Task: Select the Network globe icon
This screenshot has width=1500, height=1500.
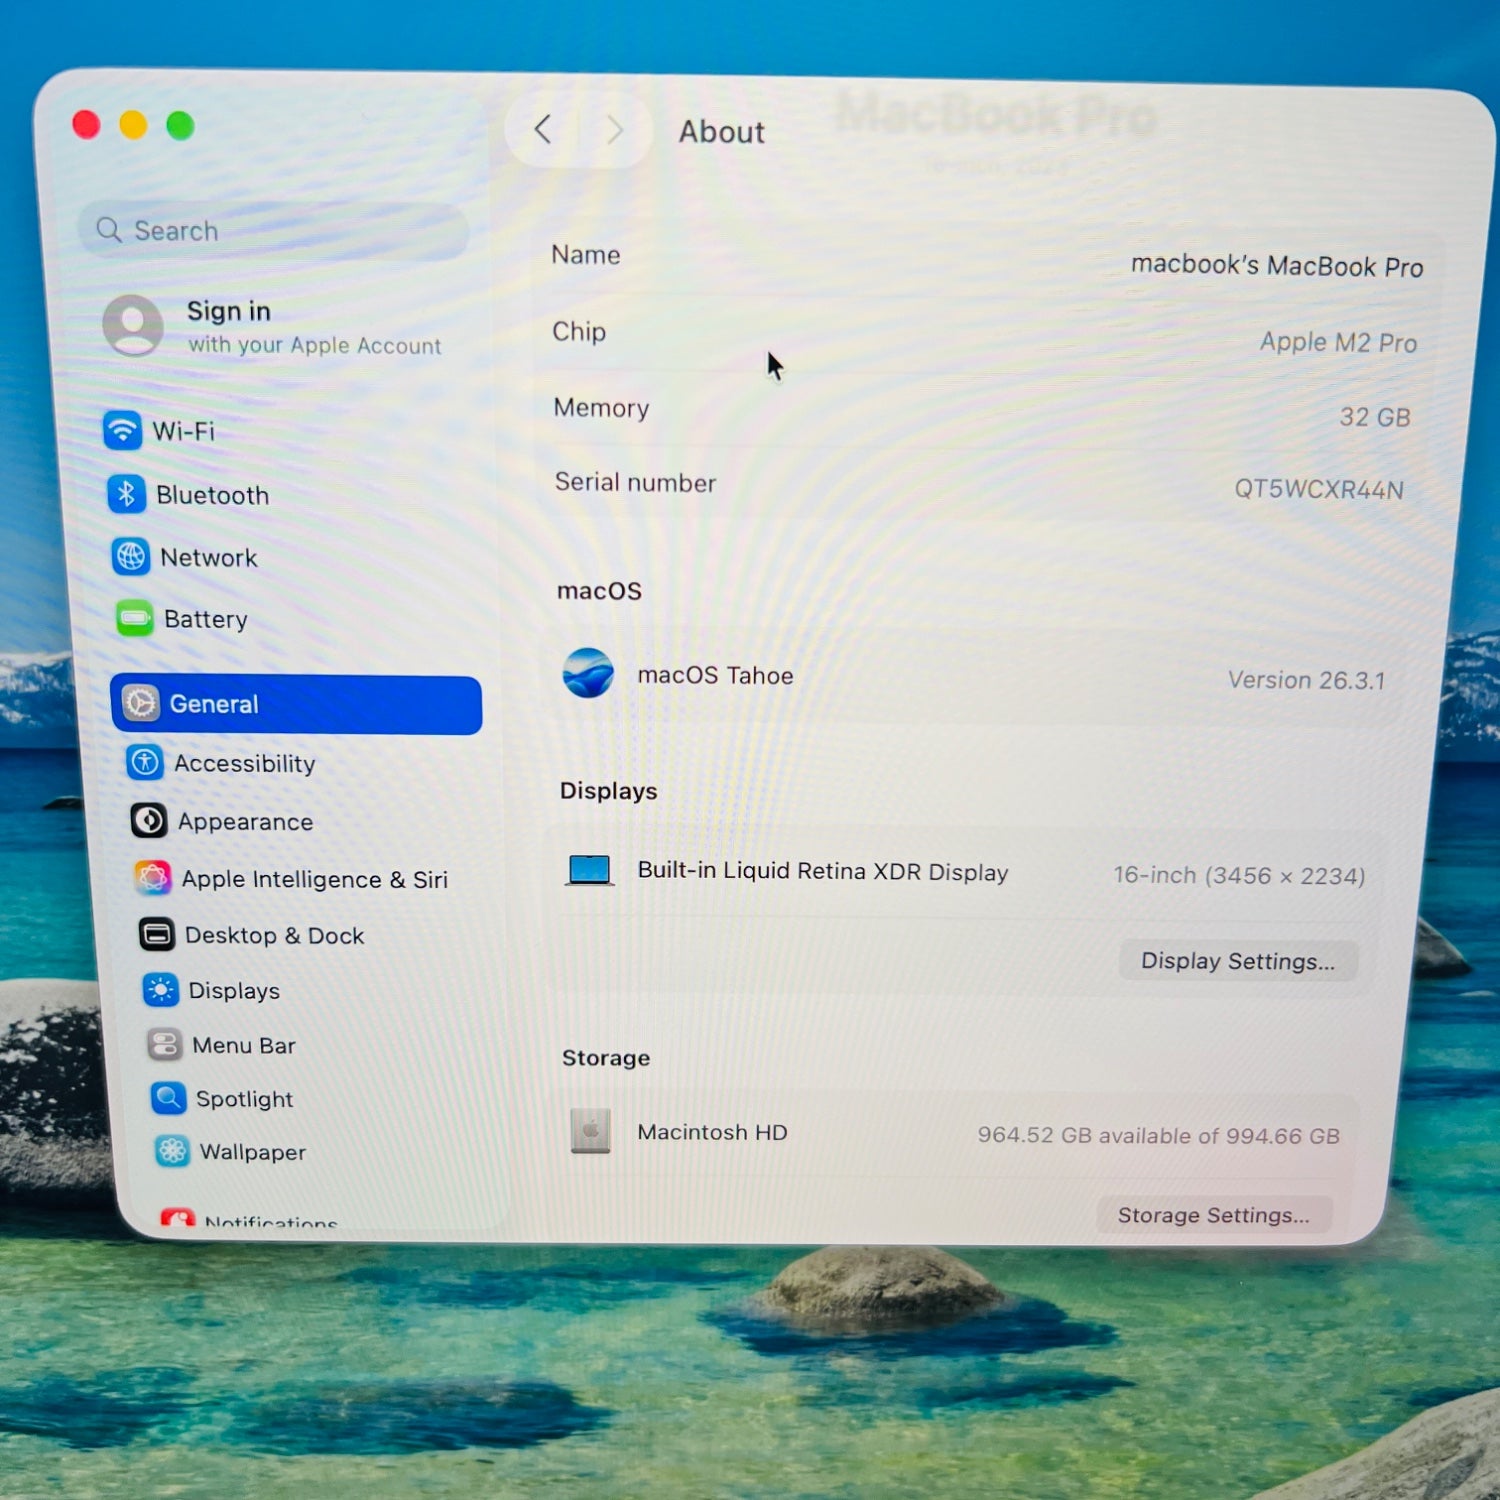Action: point(131,556)
